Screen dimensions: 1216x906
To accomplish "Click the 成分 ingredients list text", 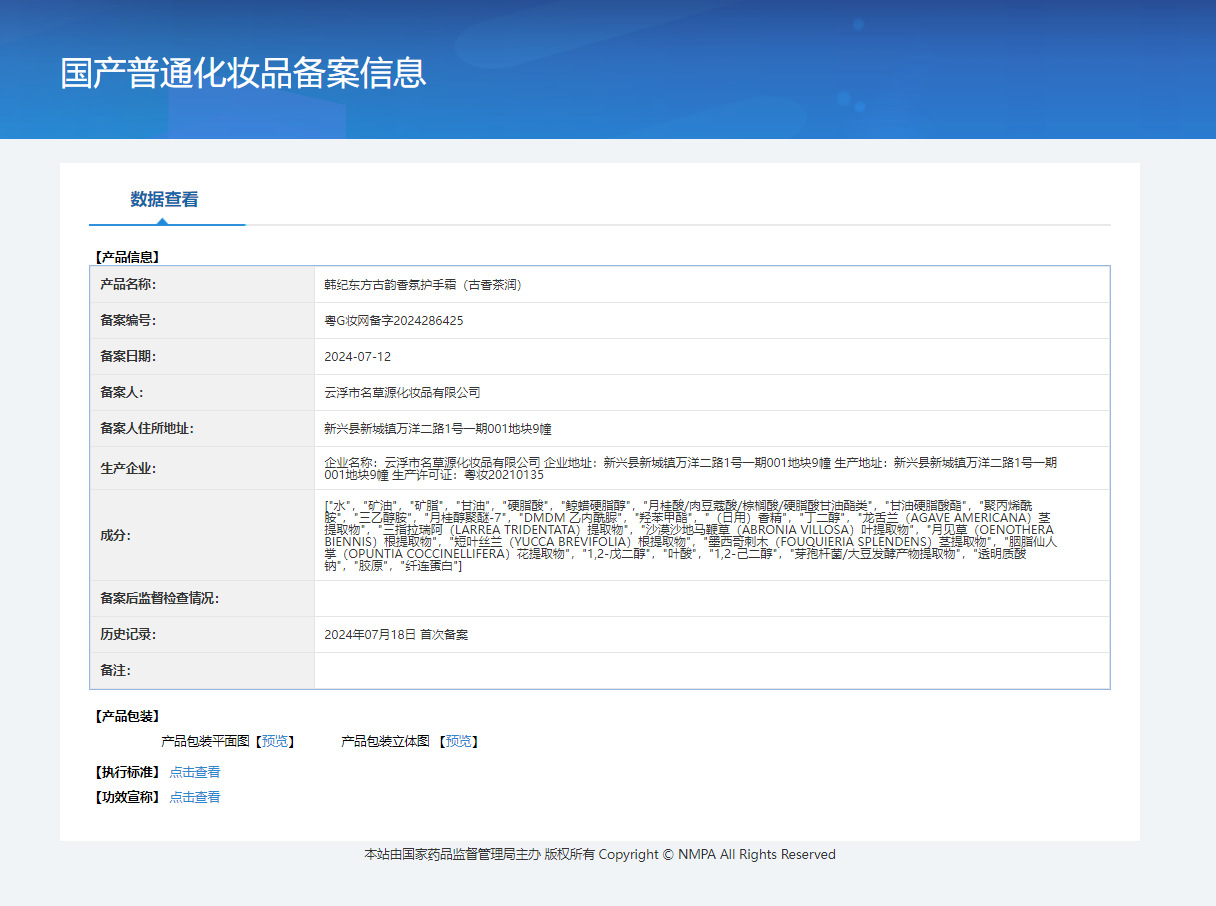I will click(x=688, y=535).
